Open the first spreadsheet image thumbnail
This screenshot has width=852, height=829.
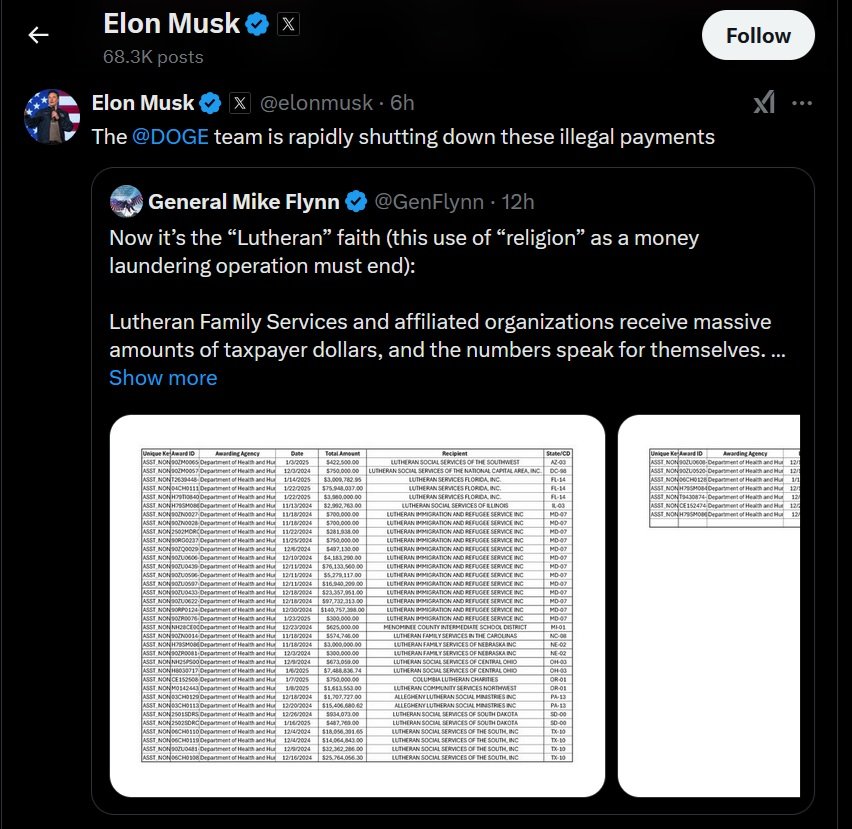(x=357, y=605)
